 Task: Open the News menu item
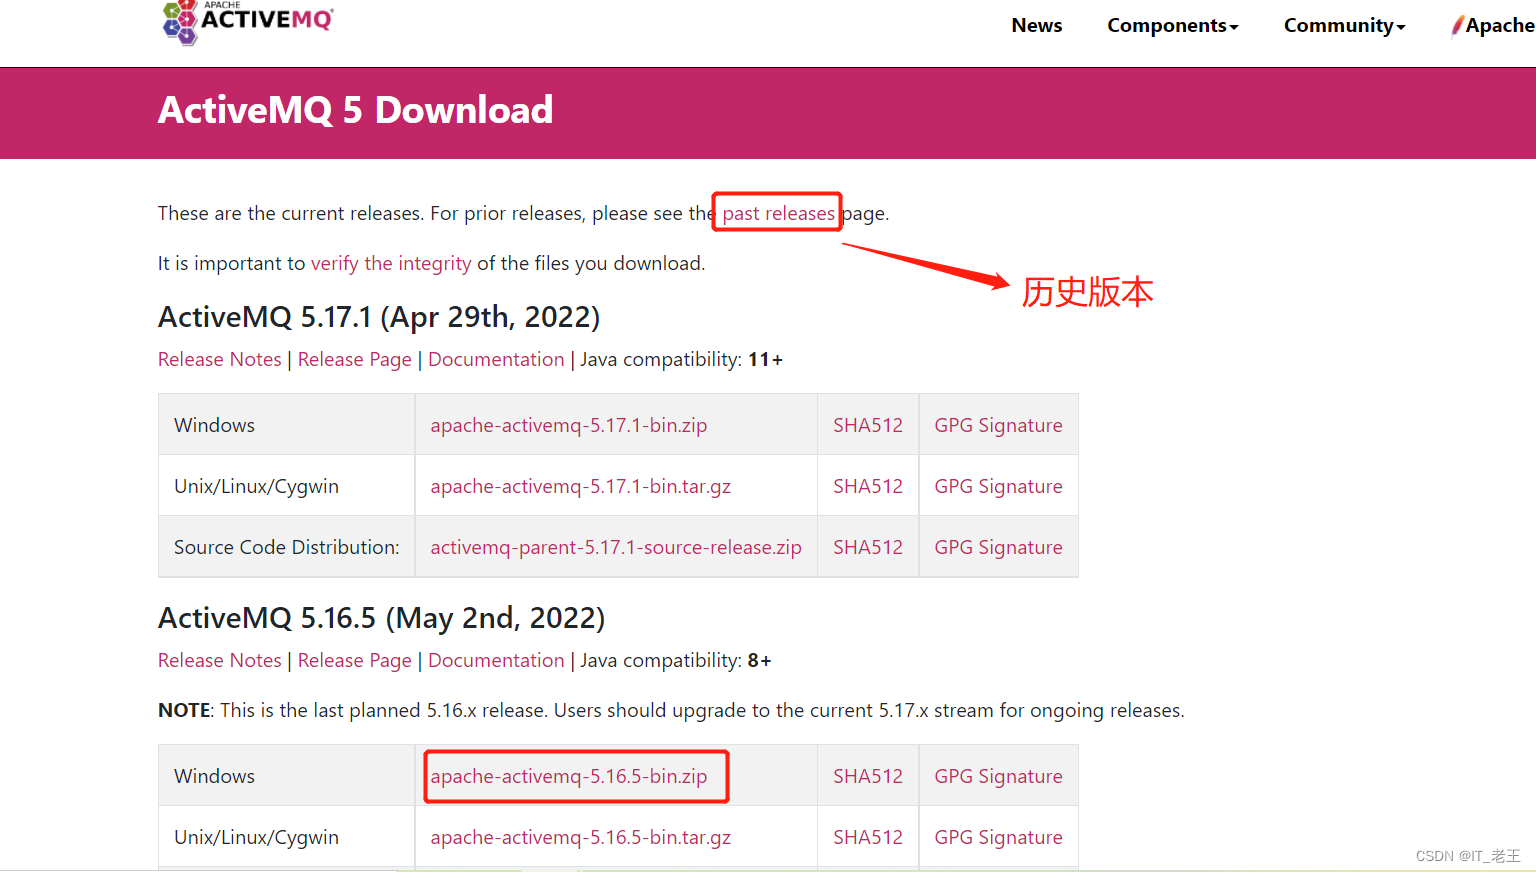[x=1036, y=25]
